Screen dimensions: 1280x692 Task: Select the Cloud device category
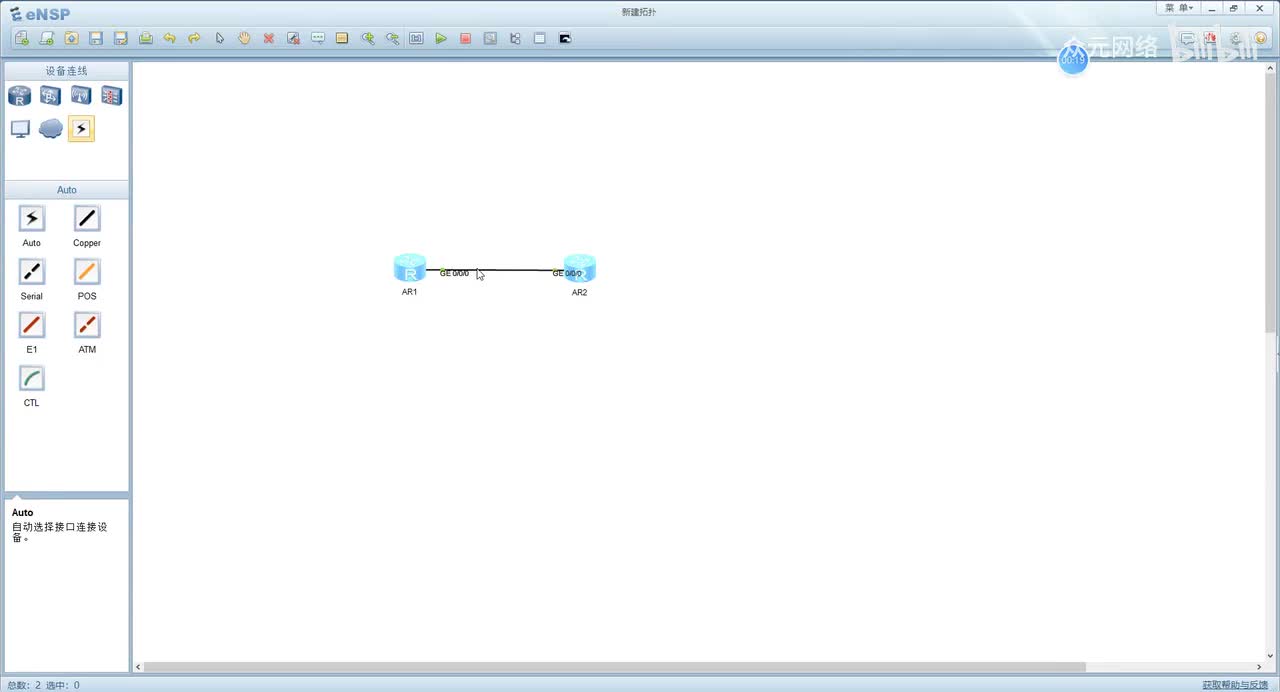click(x=51, y=129)
